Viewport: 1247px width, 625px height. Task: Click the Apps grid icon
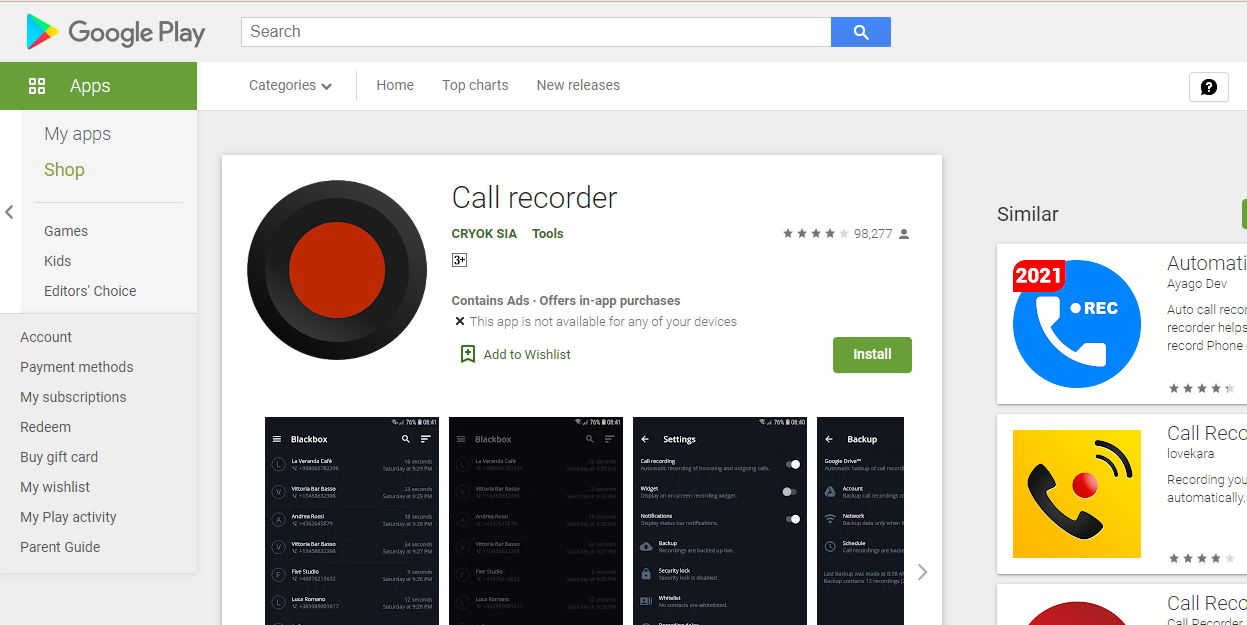(38, 86)
